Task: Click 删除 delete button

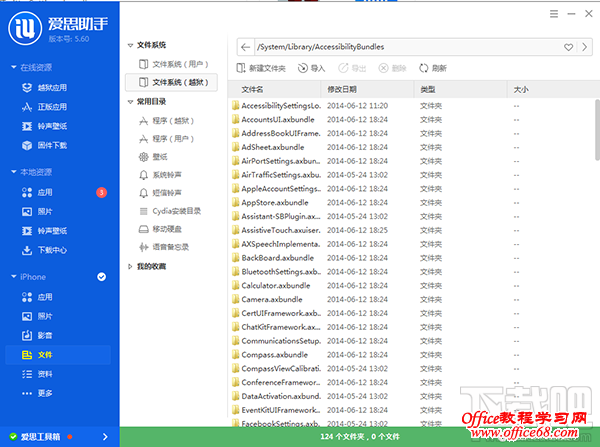Action: (x=393, y=68)
